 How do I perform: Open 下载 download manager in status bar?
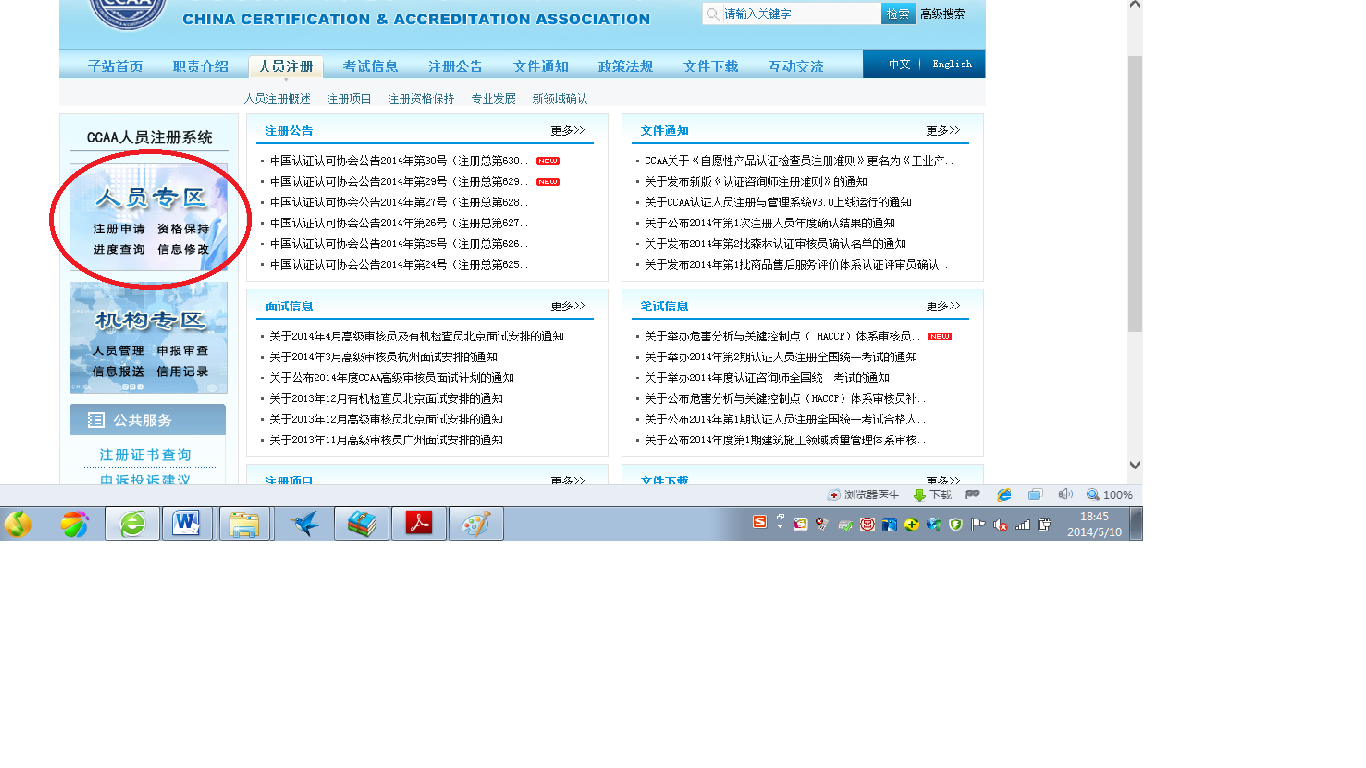coord(932,495)
